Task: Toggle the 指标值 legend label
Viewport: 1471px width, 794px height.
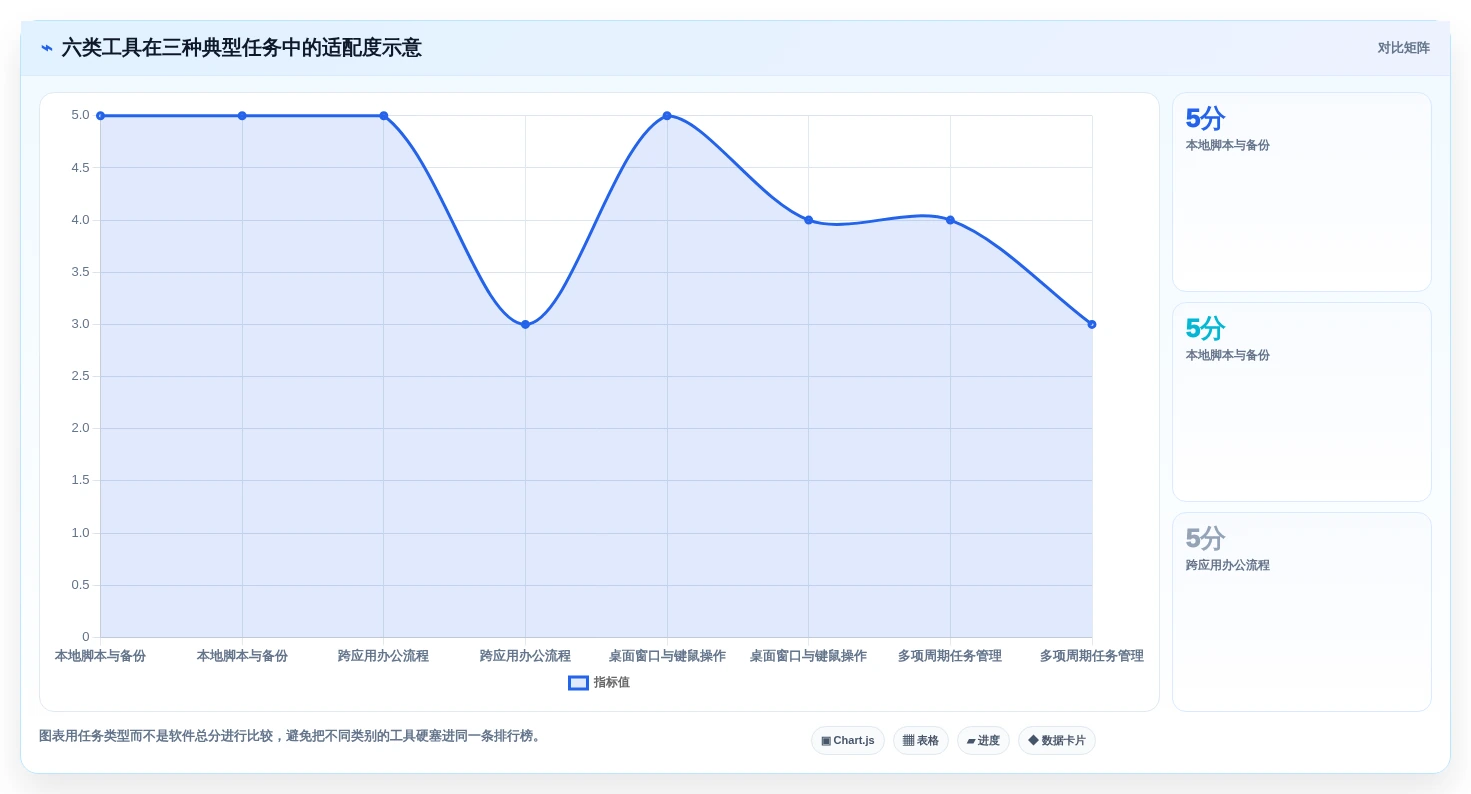Action: pos(612,683)
